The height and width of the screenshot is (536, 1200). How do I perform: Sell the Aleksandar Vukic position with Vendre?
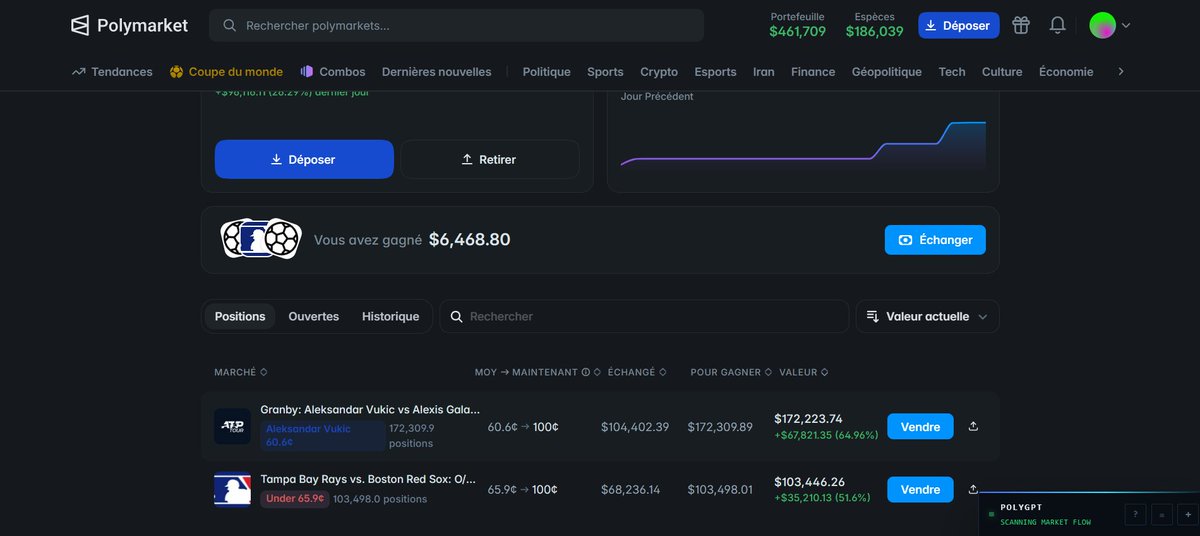coord(920,427)
